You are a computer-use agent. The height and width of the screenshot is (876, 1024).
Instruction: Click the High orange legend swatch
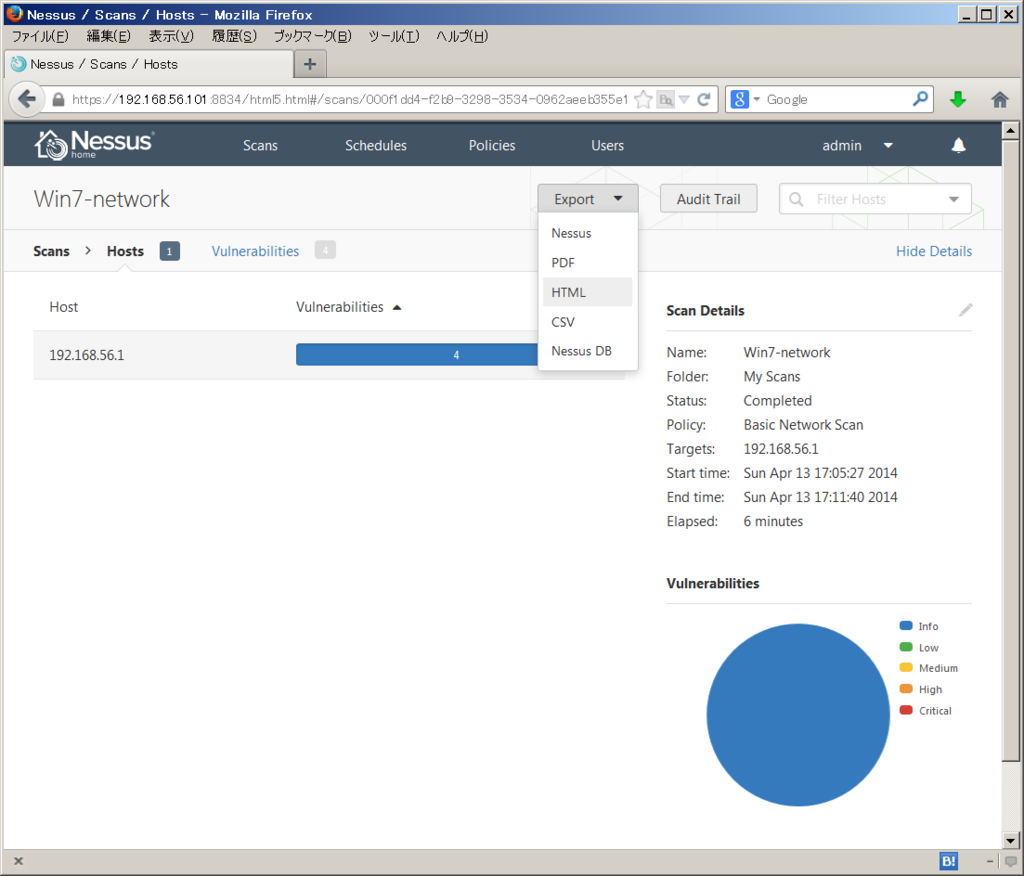906,689
